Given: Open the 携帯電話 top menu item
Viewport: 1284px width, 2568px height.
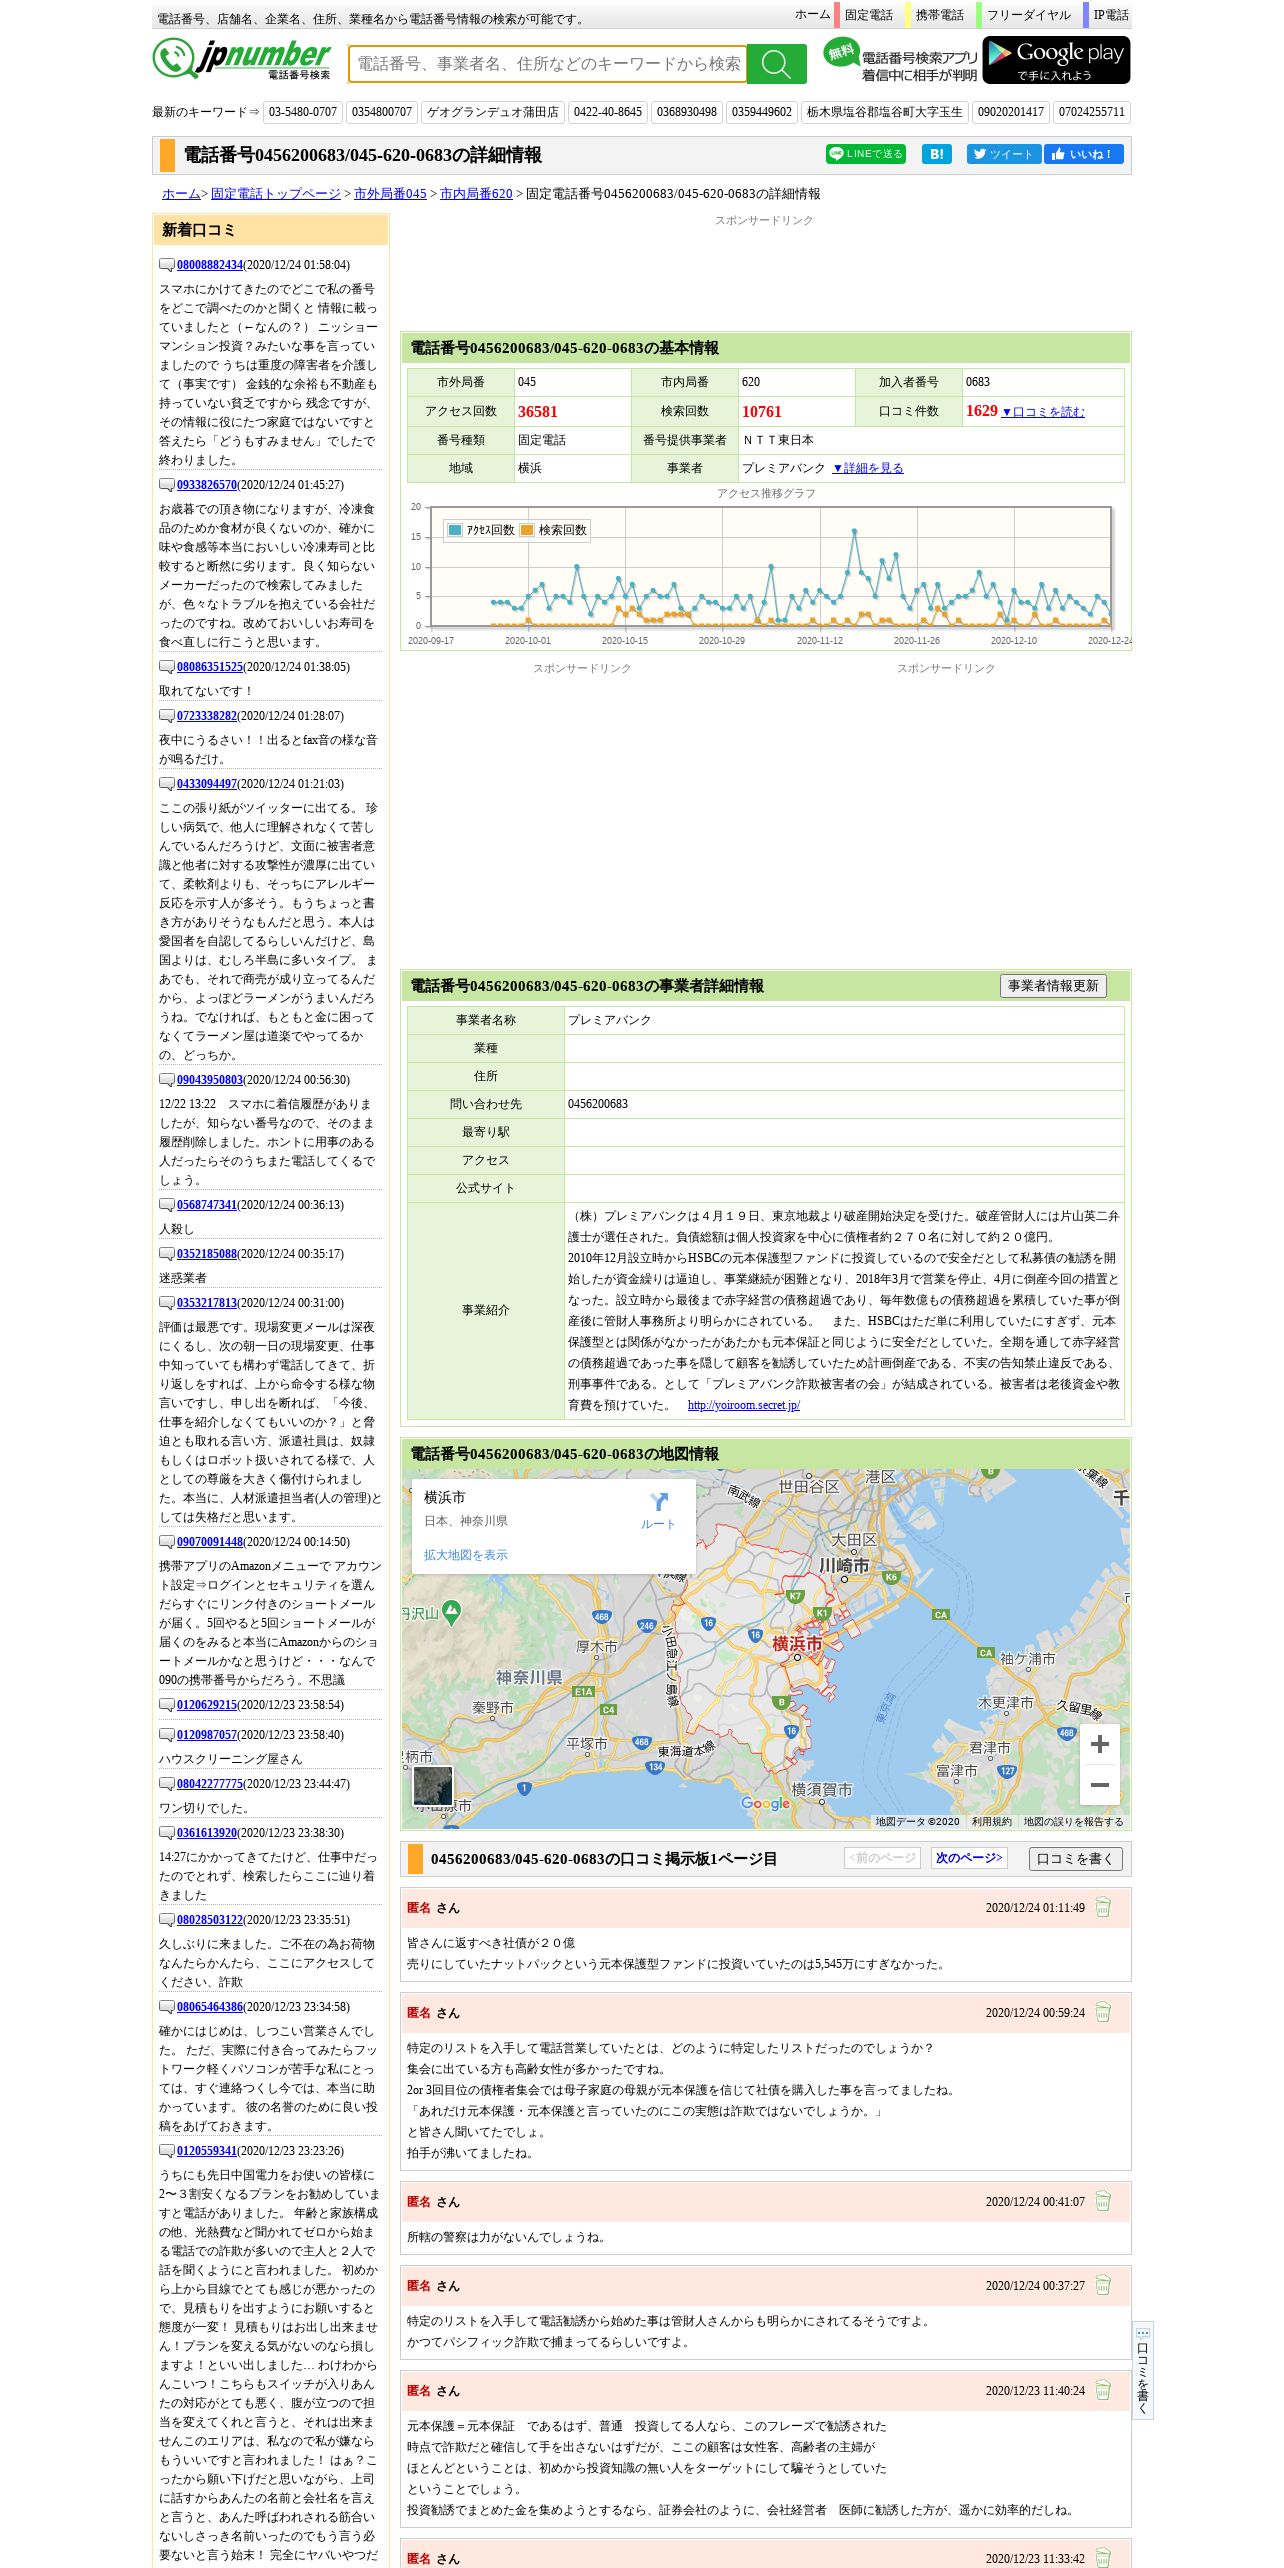Looking at the screenshot, I should coord(939,15).
